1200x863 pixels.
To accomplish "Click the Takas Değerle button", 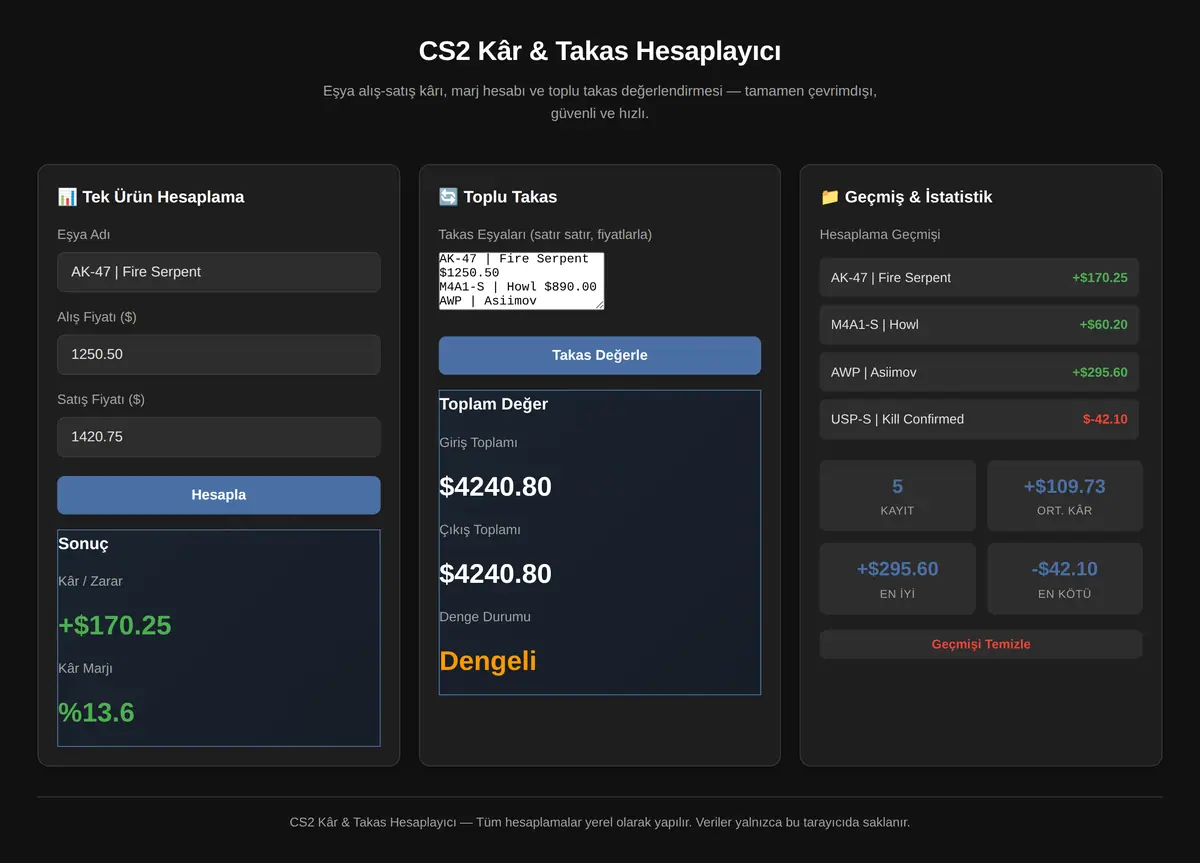I will 600,355.
